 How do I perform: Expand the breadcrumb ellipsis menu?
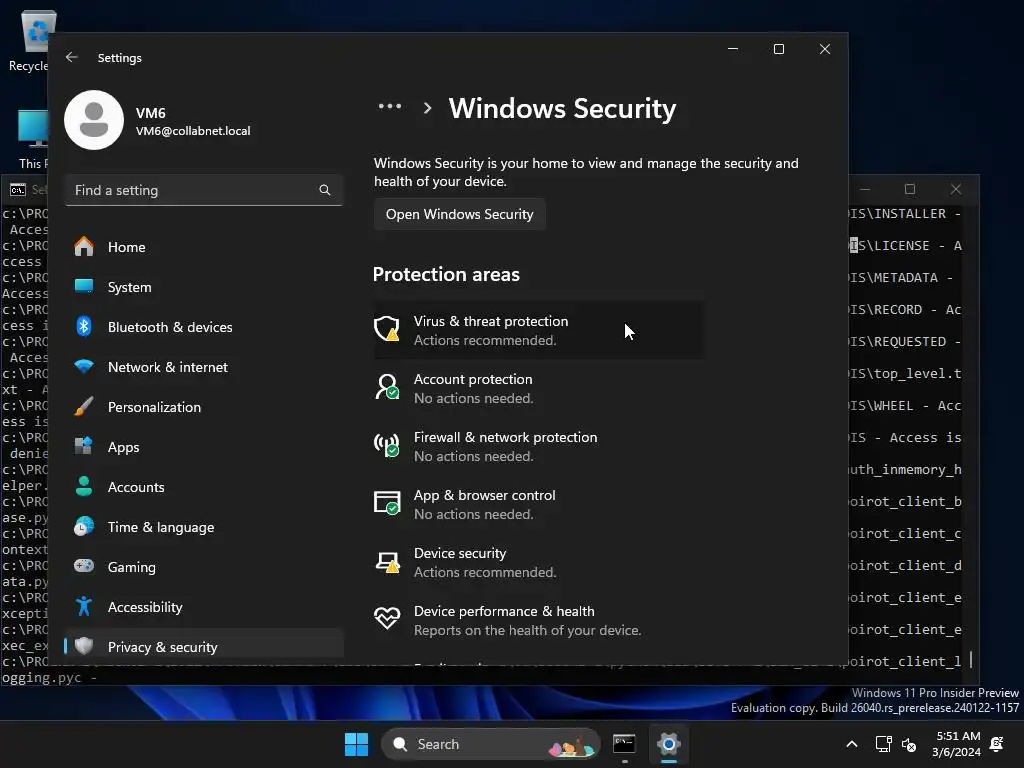390,107
